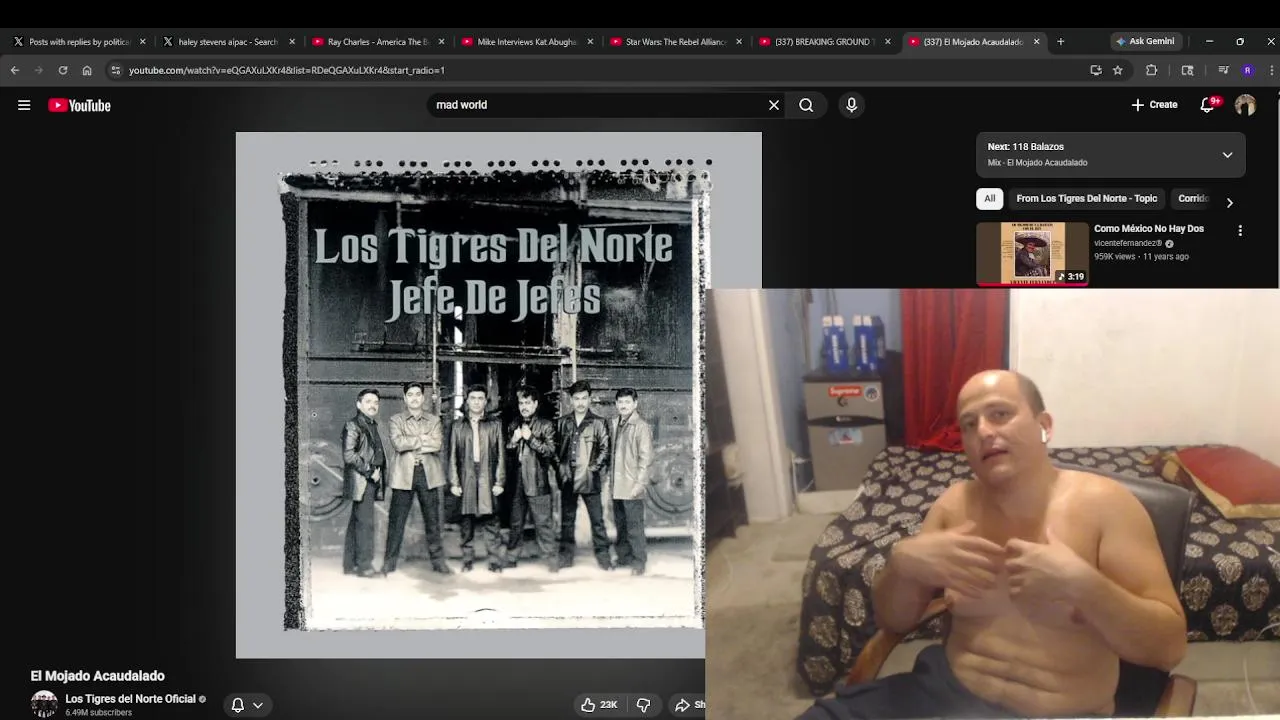1280x720 pixels.
Task: Select the 'Corrido' filter chip
Action: 1193,198
